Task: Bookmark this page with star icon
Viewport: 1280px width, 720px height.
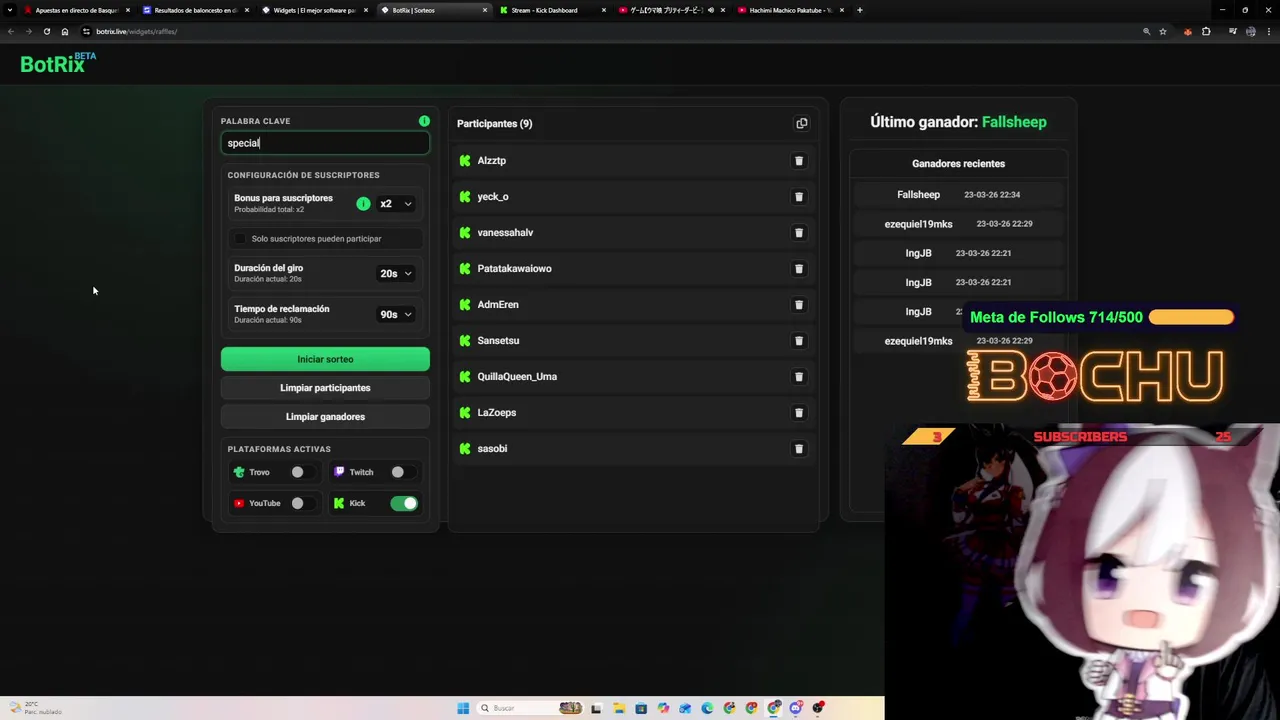Action: [1163, 31]
